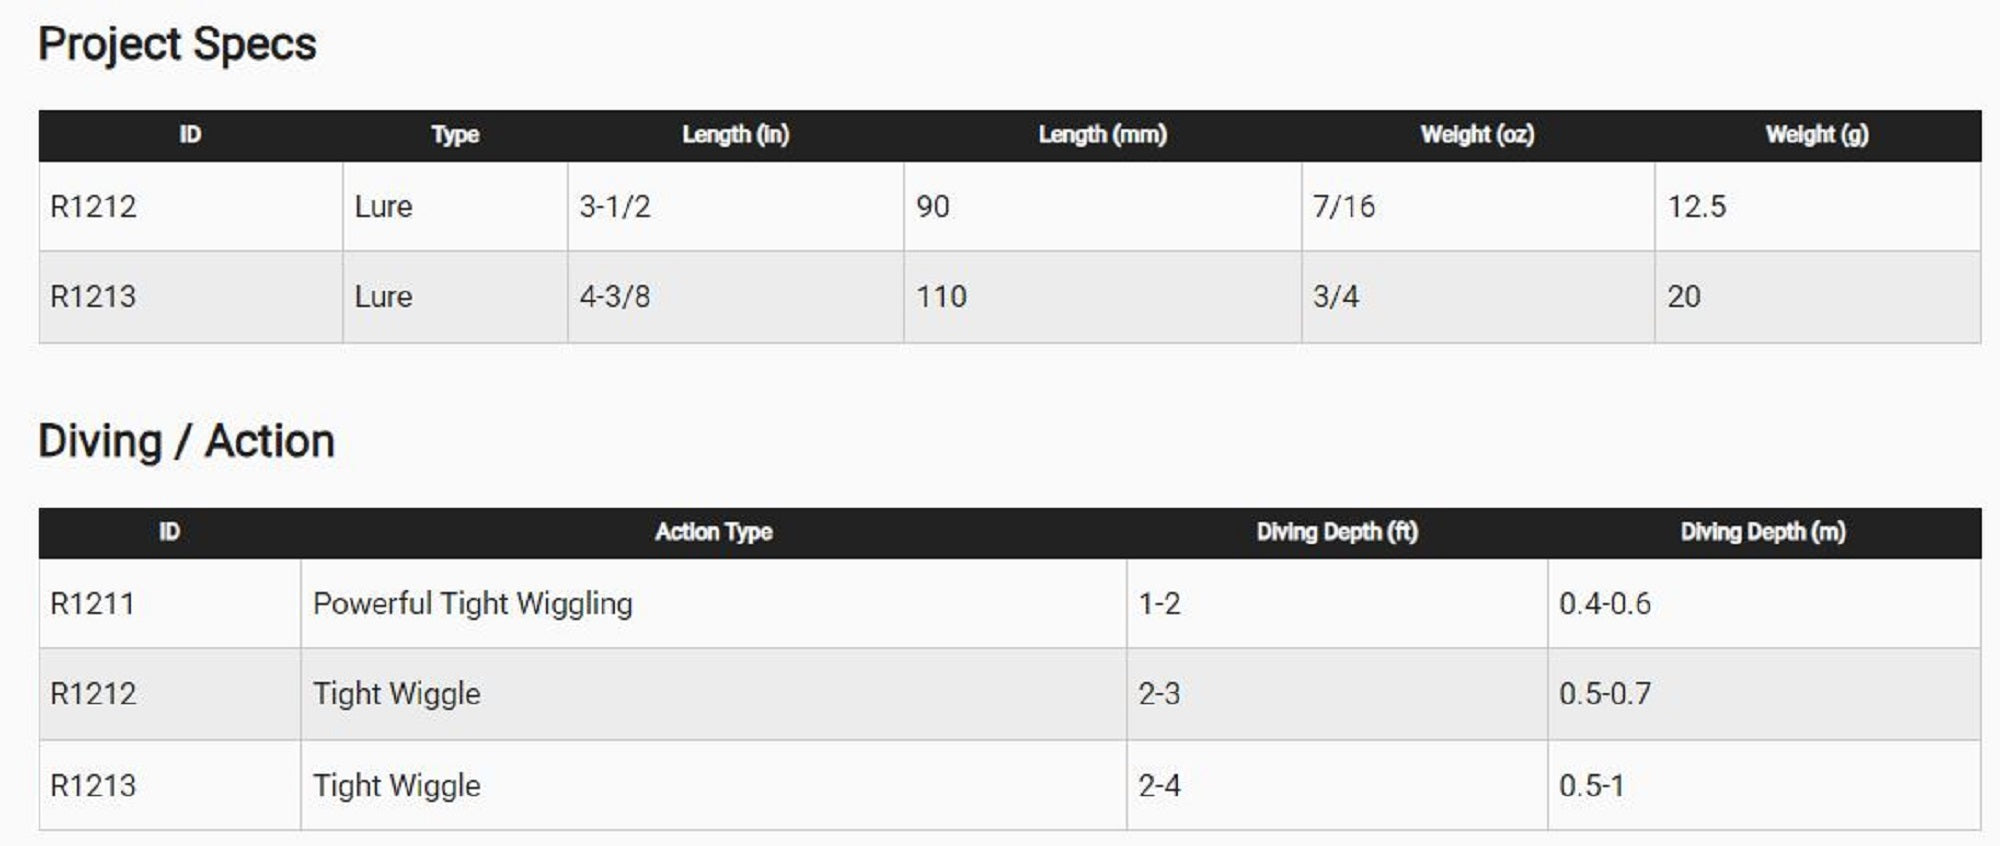The height and width of the screenshot is (846, 2000).
Task: Click the 3-1/2 length cell
Action: tap(615, 207)
